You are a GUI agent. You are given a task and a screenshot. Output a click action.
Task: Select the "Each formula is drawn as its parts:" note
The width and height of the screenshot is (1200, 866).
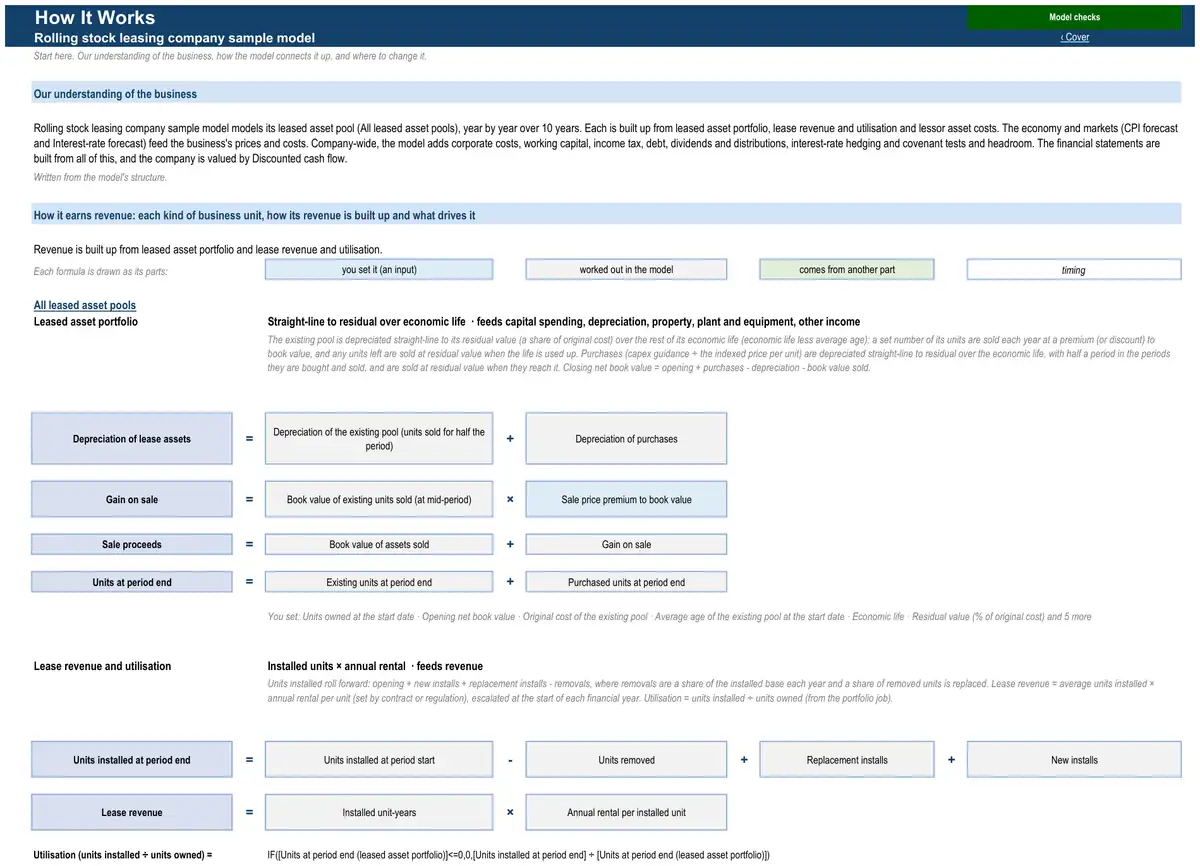(x=100, y=271)
